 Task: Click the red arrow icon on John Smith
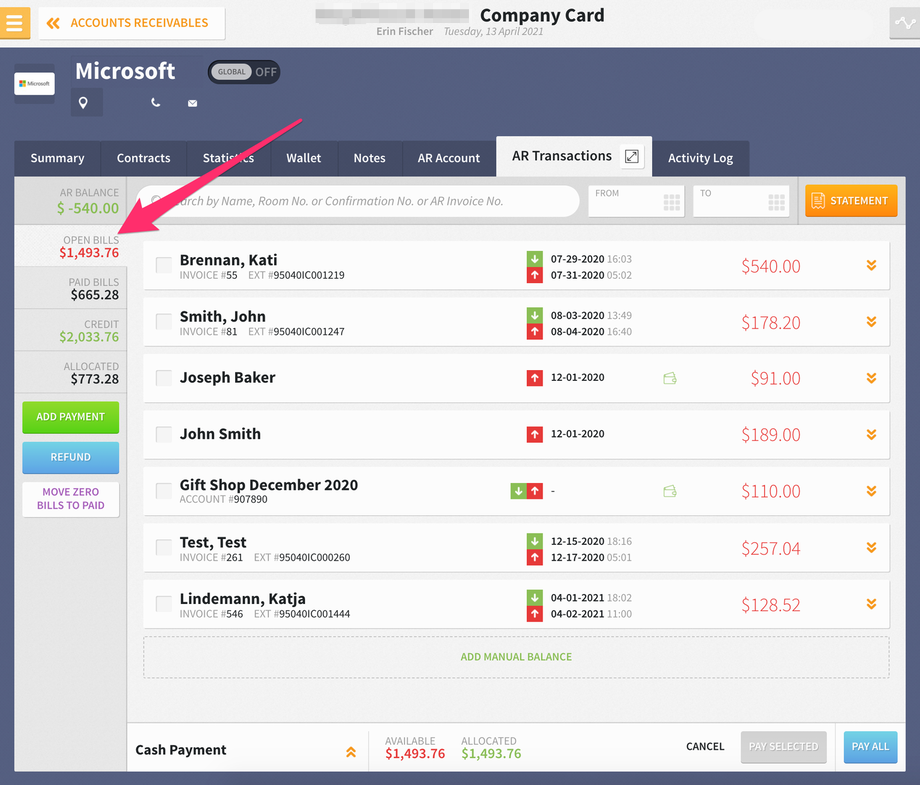pyautogui.click(x=535, y=434)
